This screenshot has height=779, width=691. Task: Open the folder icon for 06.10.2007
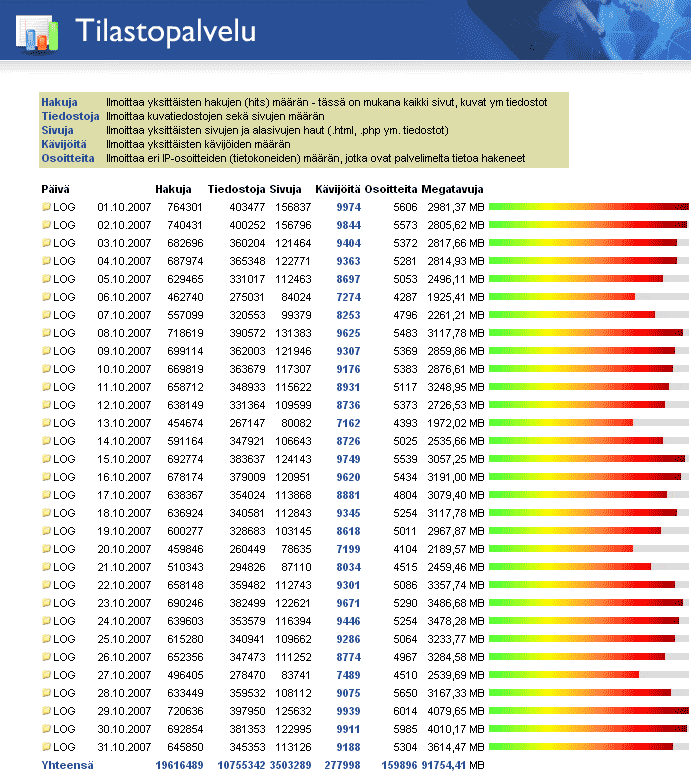[x=47, y=297]
